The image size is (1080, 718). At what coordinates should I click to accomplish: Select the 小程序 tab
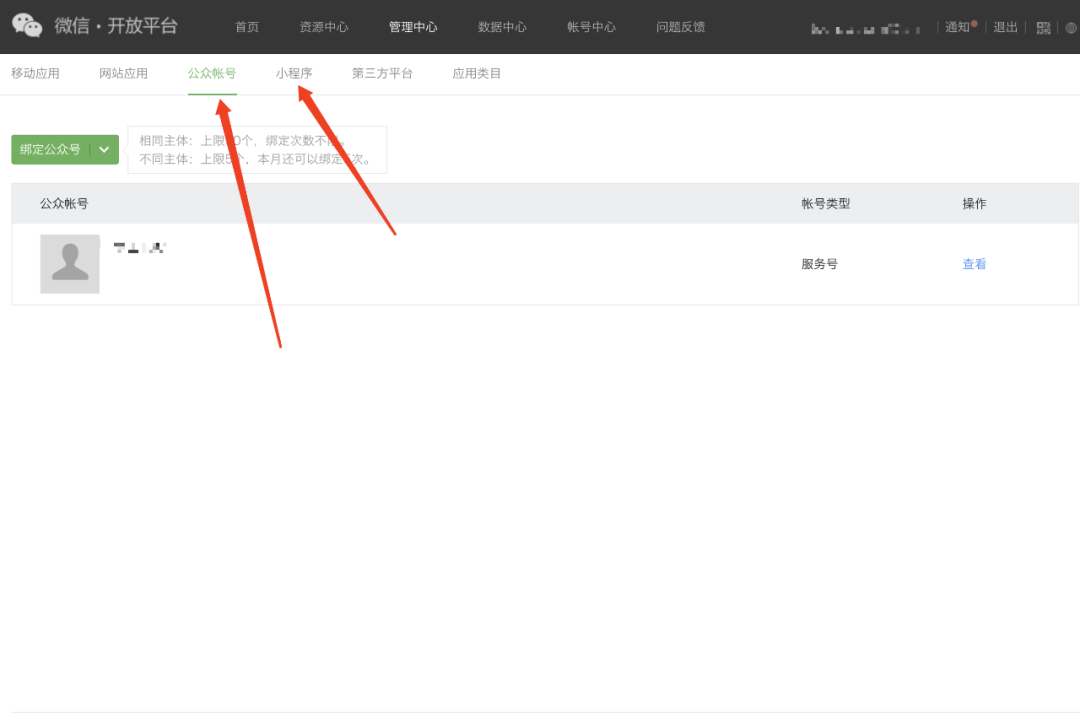294,72
